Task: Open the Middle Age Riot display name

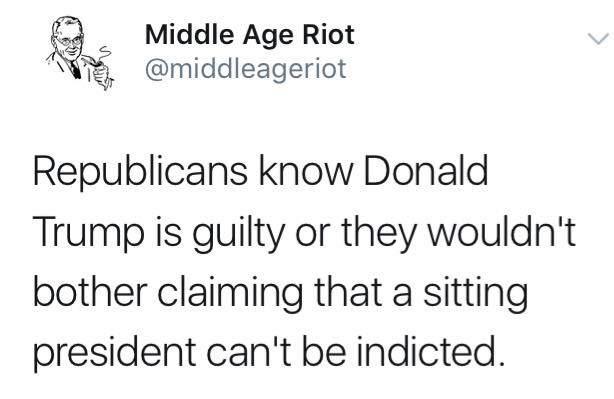Action: pos(249,35)
